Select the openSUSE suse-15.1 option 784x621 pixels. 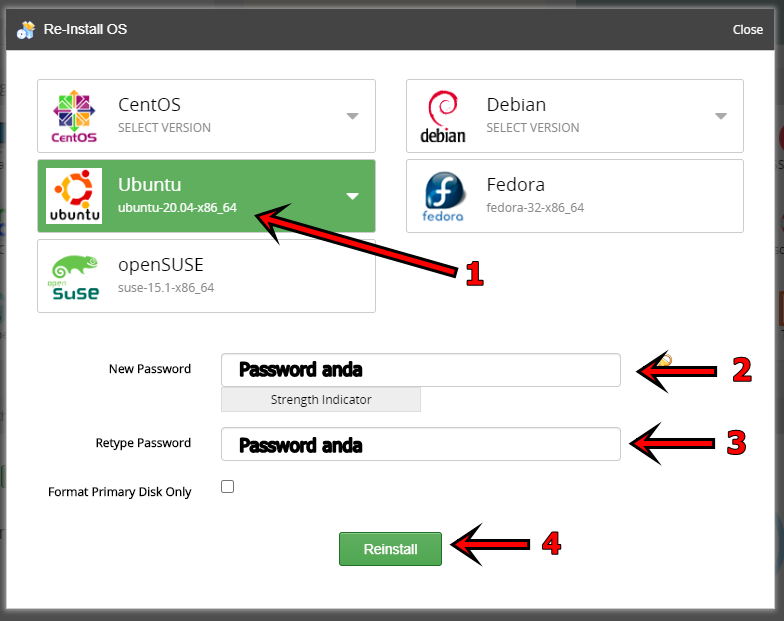(206, 276)
